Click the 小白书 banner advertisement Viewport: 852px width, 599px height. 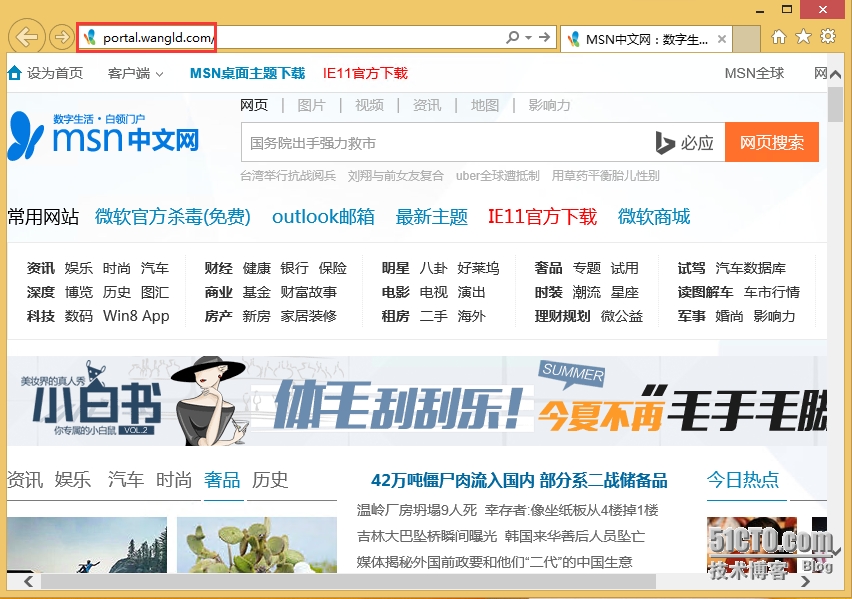click(x=417, y=401)
